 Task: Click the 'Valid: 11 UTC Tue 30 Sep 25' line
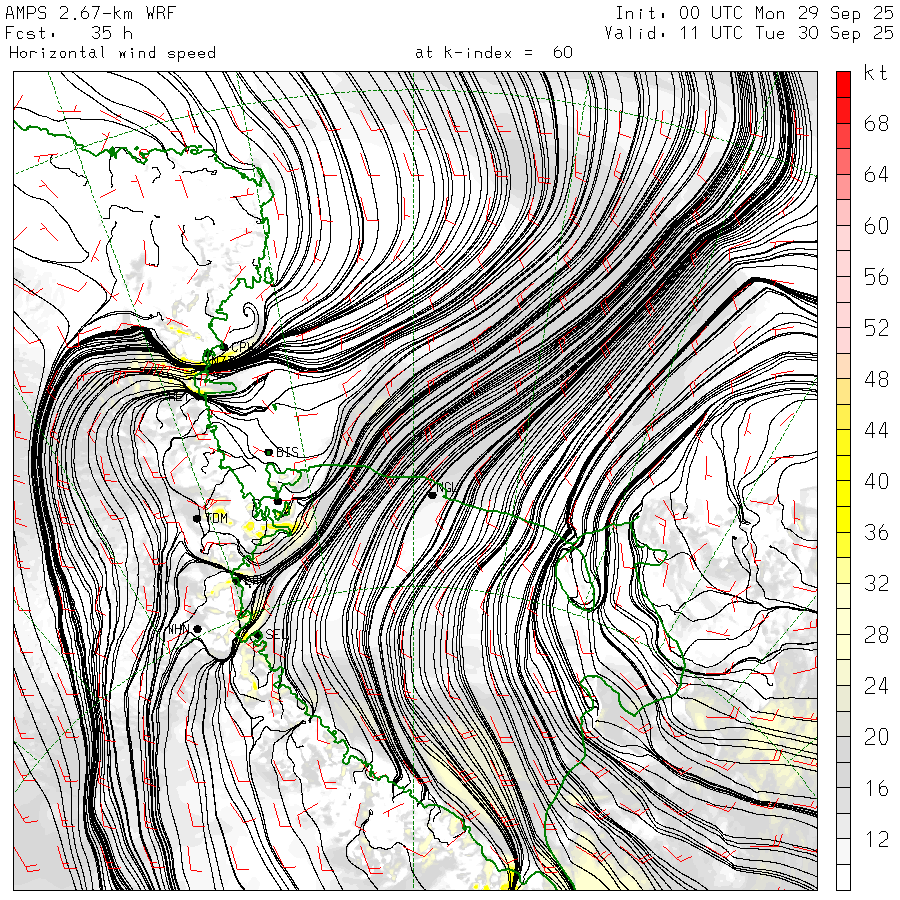pyautogui.click(x=749, y=33)
